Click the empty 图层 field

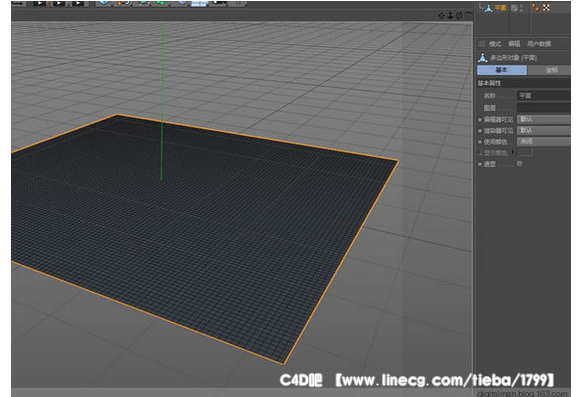tap(544, 108)
